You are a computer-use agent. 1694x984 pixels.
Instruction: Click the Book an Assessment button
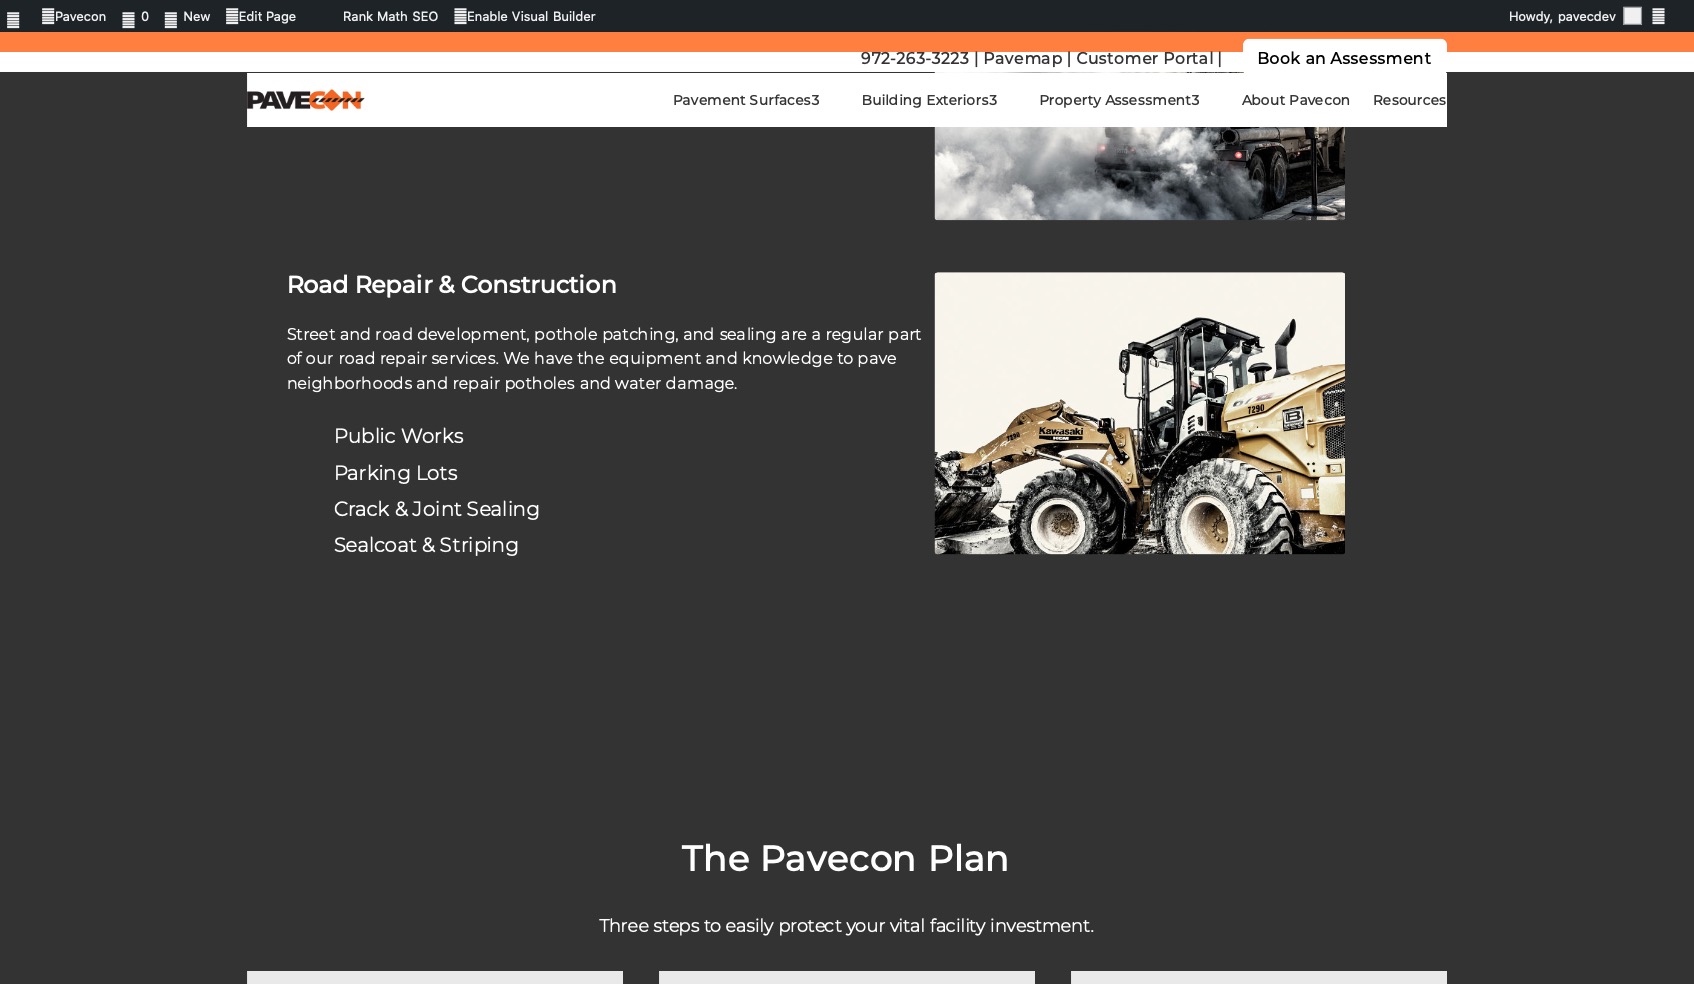[1343, 58]
